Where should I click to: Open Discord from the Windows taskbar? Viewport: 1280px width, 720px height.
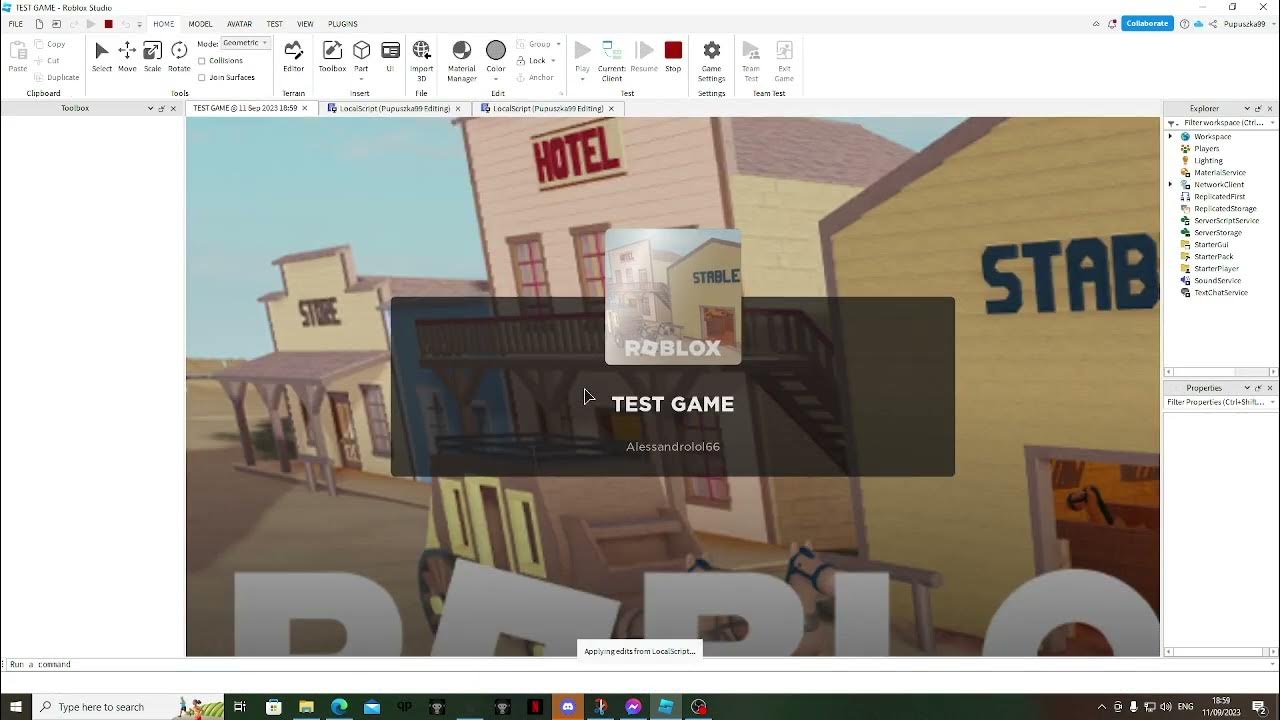tap(568, 707)
